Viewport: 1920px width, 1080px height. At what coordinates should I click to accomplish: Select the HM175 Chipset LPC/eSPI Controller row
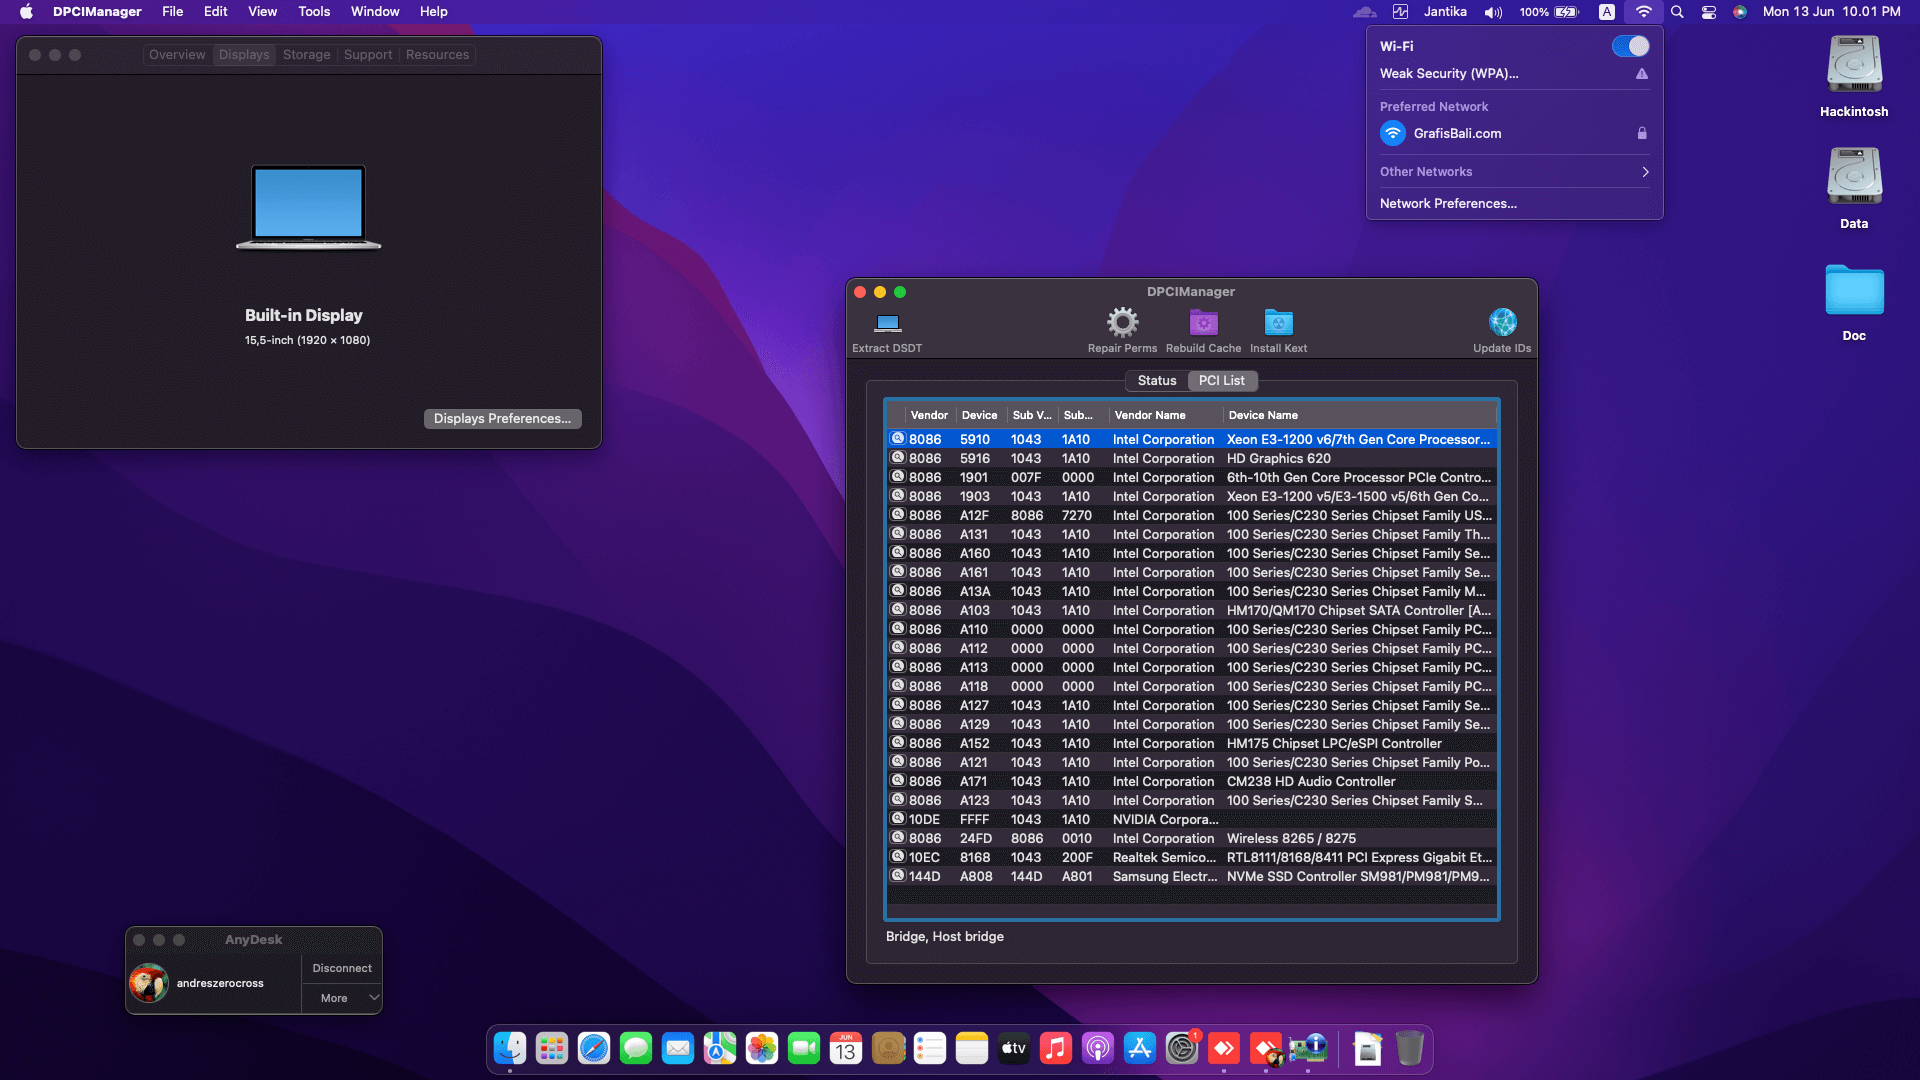[x=1192, y=744]
